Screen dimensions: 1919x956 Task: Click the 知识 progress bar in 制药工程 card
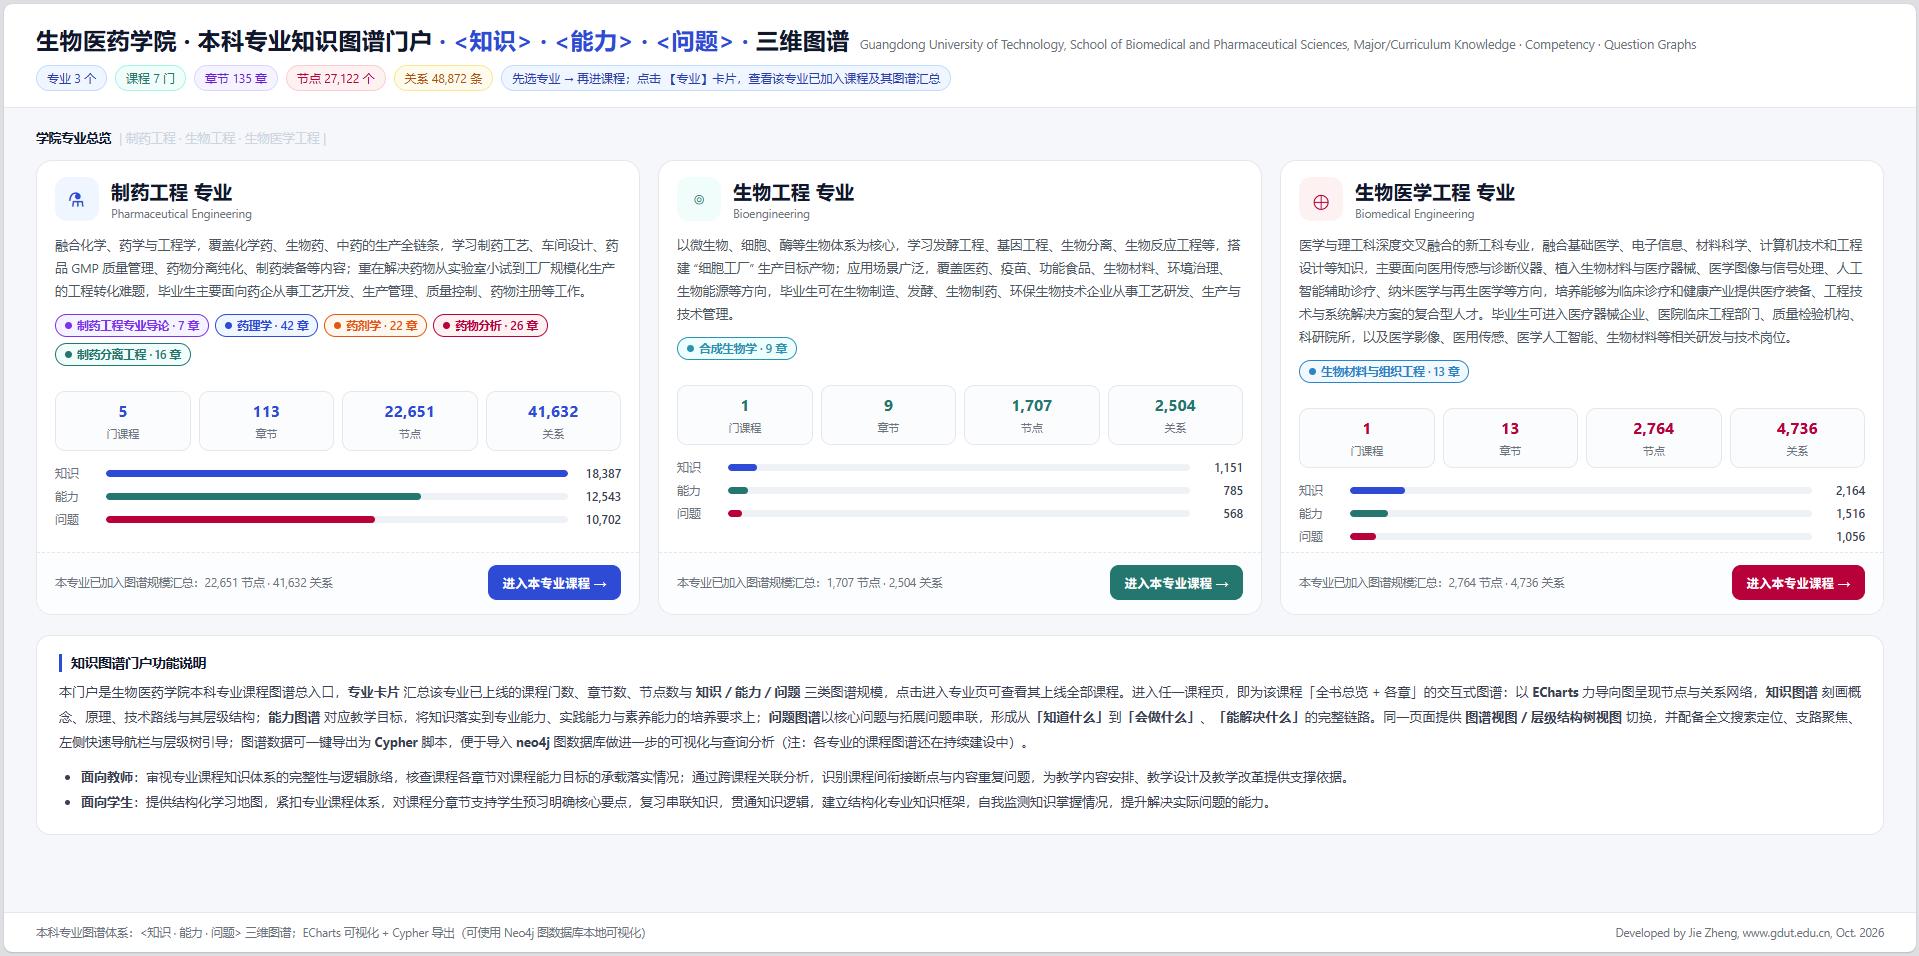337,473
